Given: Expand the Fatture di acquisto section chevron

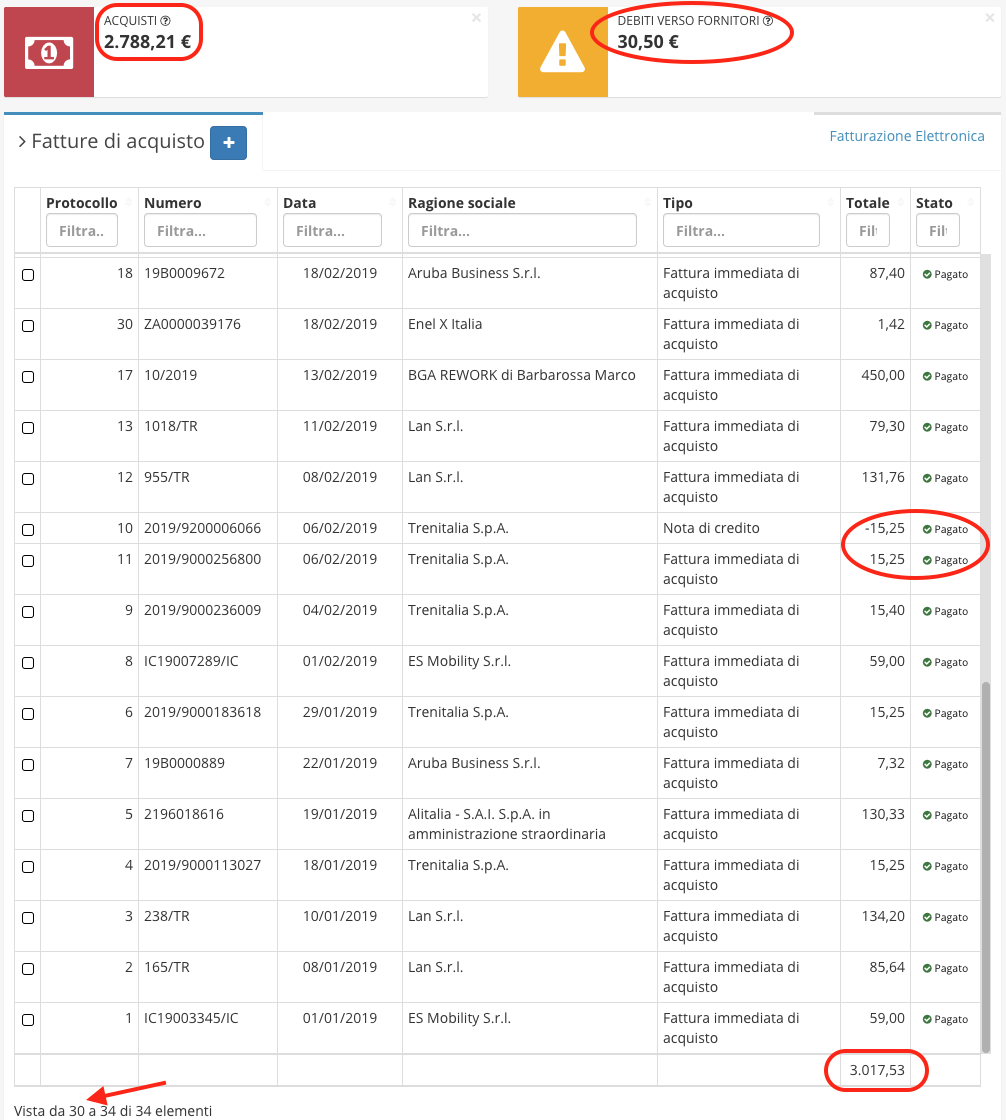Looking at the screenshot, I should (22, 143).
